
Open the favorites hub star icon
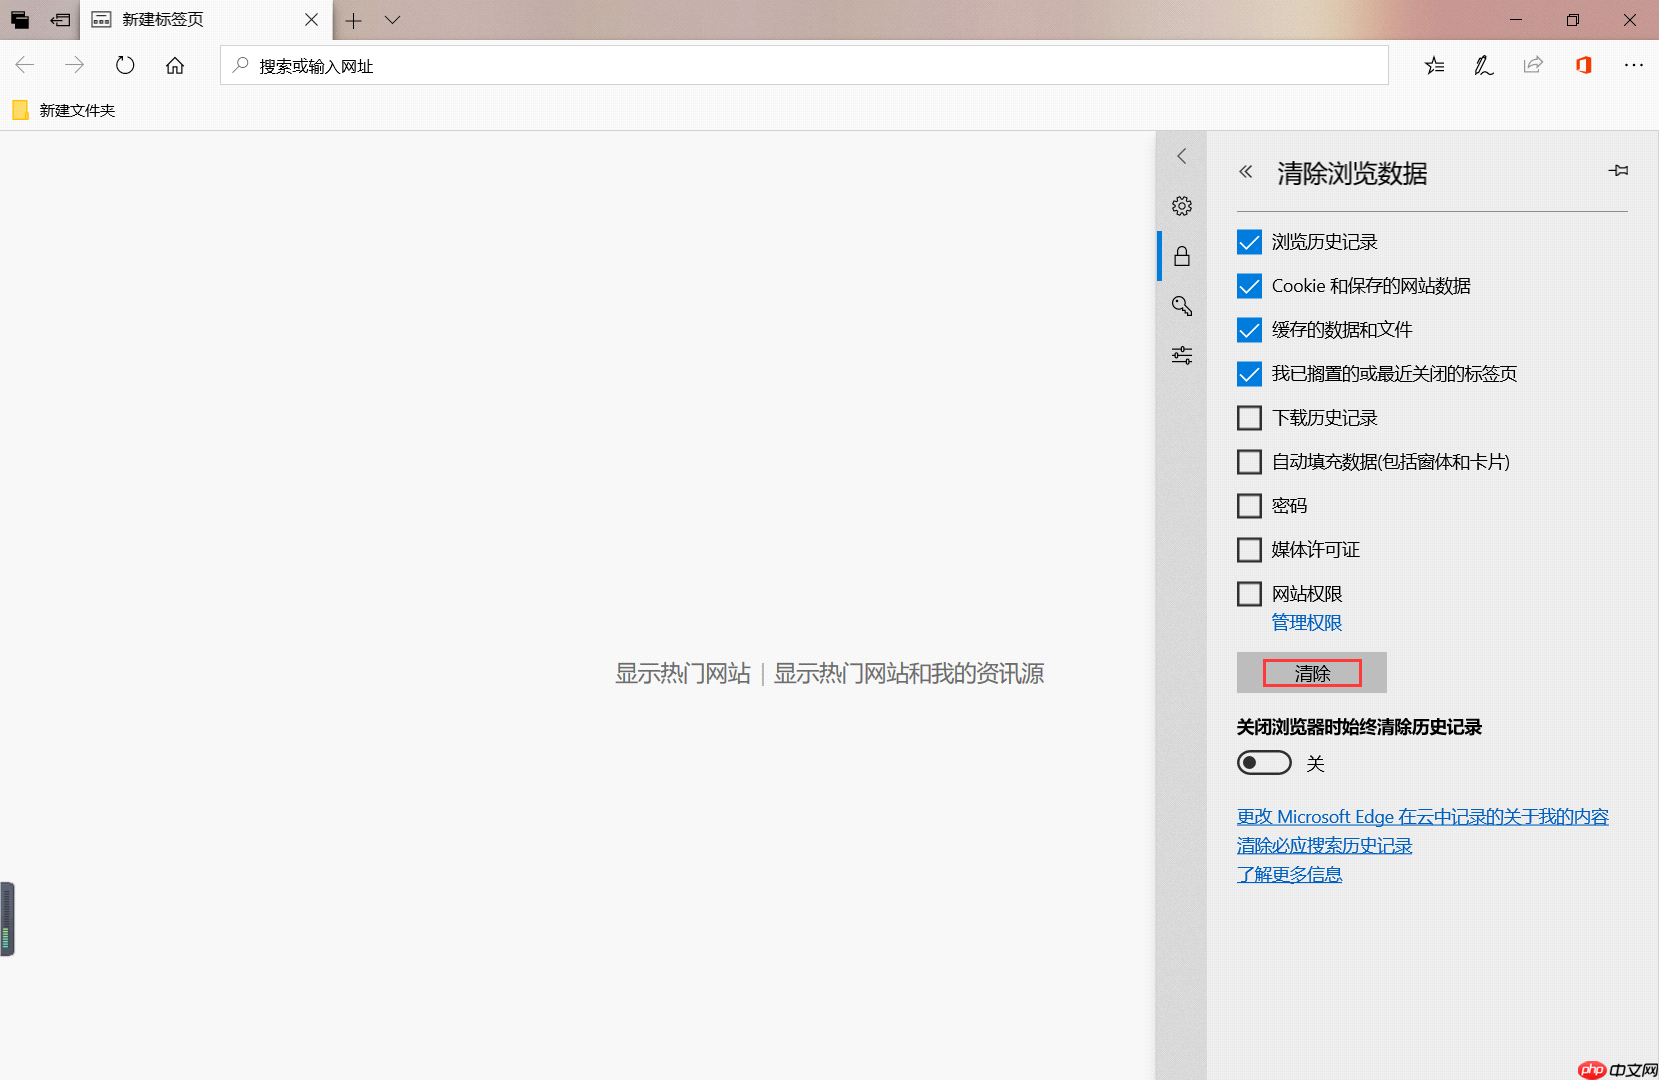[1435, 65]
